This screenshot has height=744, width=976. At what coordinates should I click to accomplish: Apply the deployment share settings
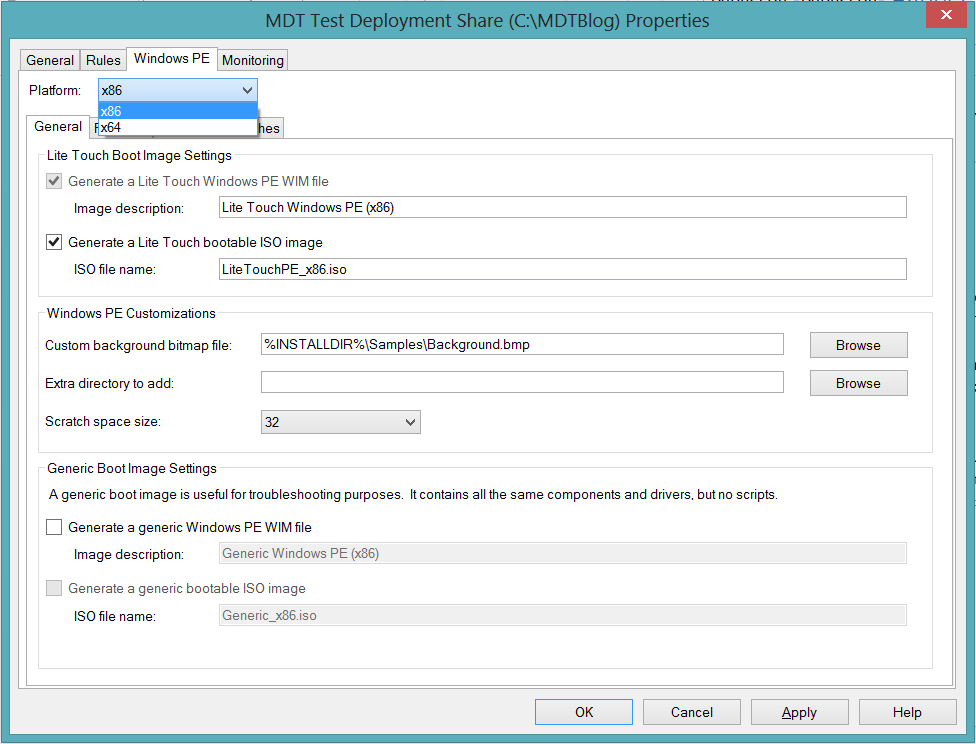[x=799, y=712]
